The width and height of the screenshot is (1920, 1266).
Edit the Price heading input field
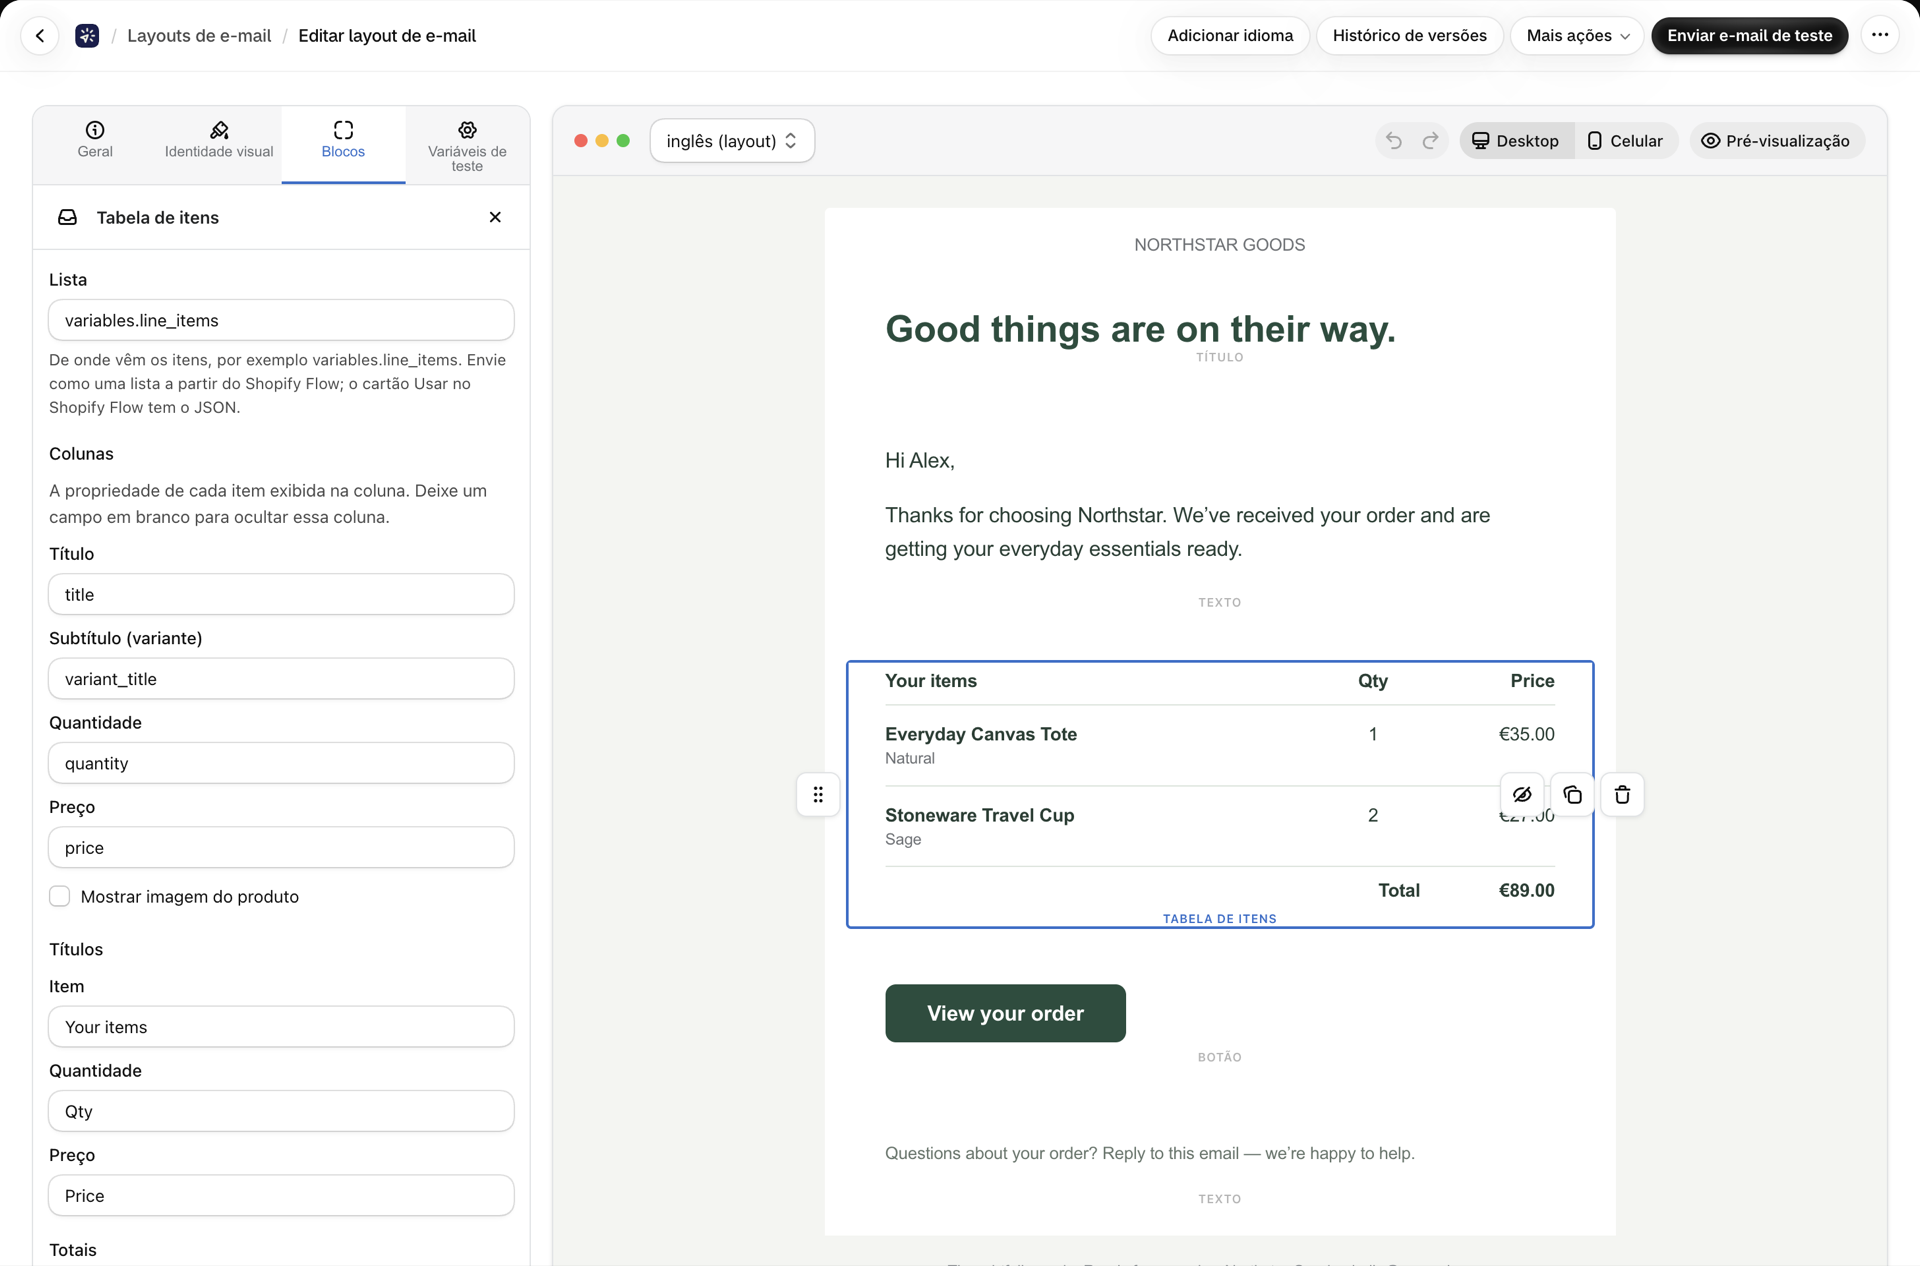click(x=281, y=1195)
